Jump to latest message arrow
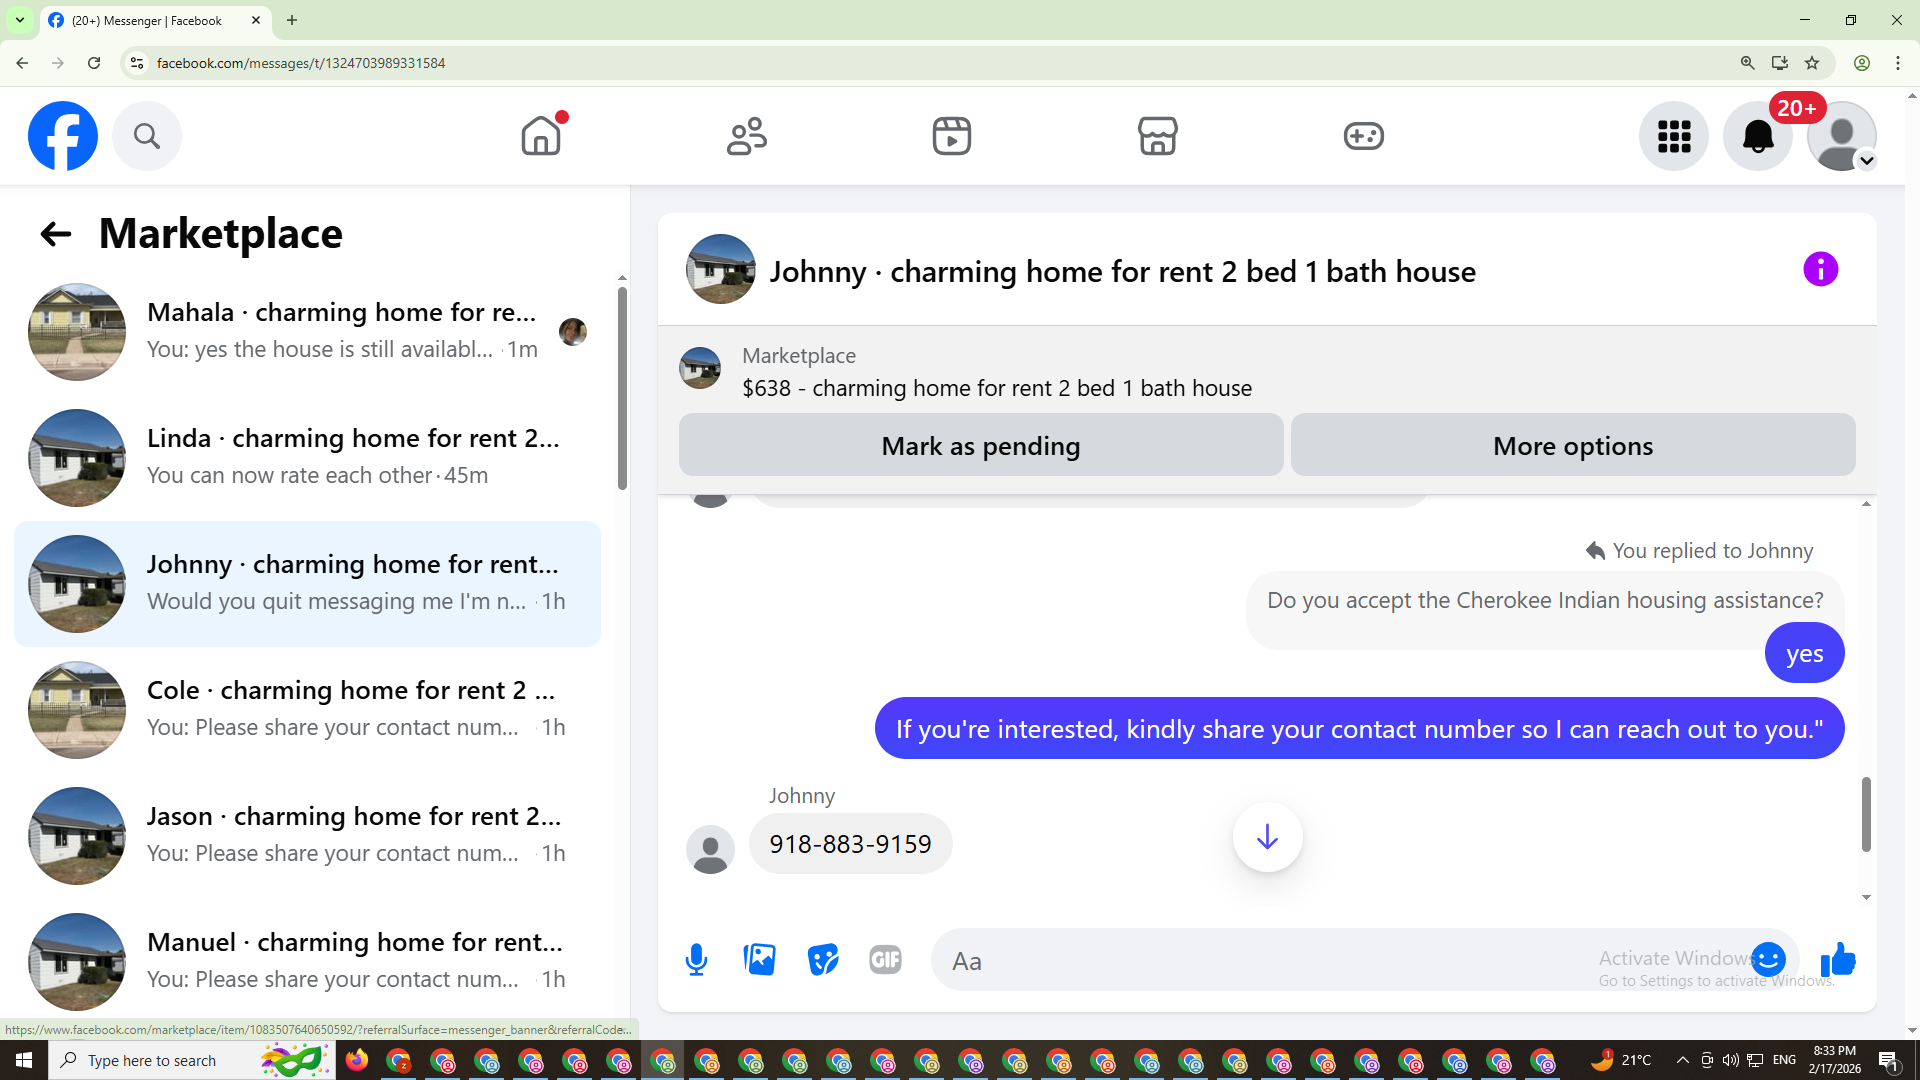 coord(1267,837)
